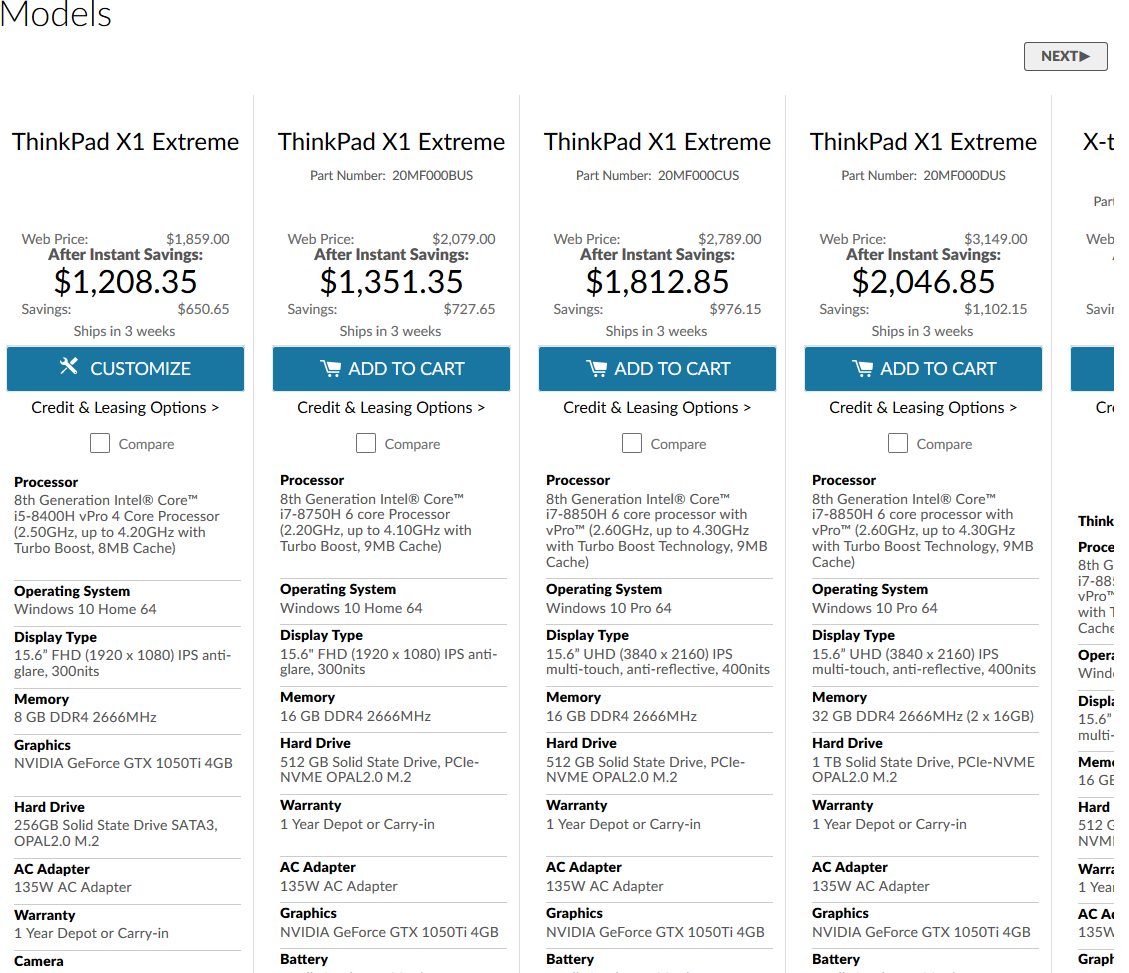Add the 20MF000DUS ThinkPad to cart

[923, 369]
